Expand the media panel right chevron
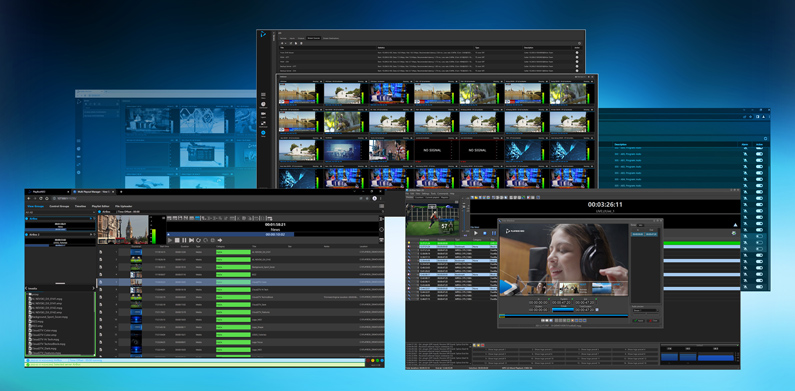The image size is (795, 391). tap(93, 288)
